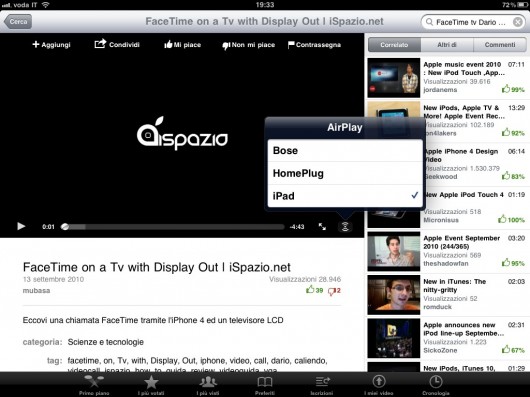Tap the red thumbs-down count 2
530x397 pixels.
point(334,291)
